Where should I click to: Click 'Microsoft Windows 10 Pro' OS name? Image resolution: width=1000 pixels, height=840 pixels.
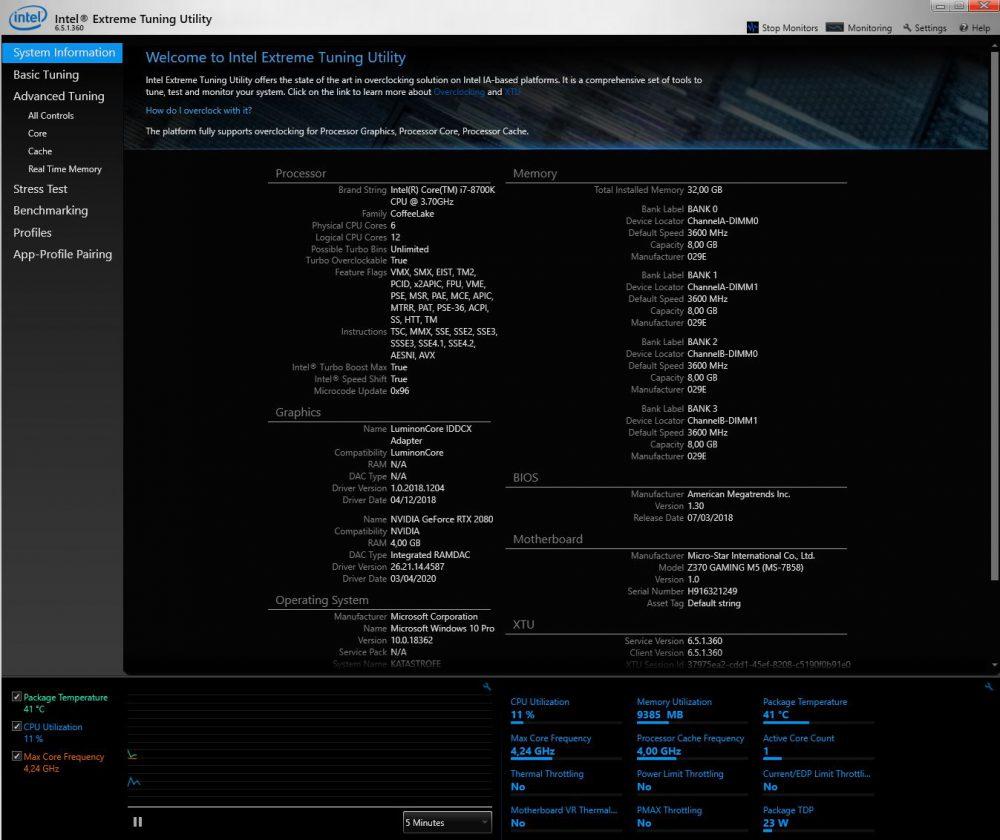442,629
